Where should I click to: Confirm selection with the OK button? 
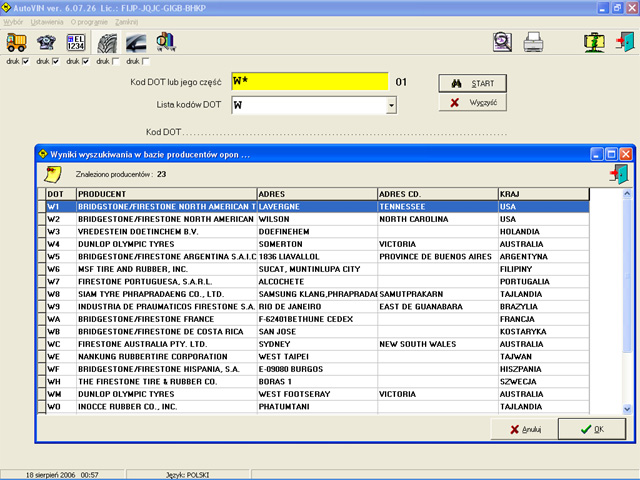[x=590, y=429]
